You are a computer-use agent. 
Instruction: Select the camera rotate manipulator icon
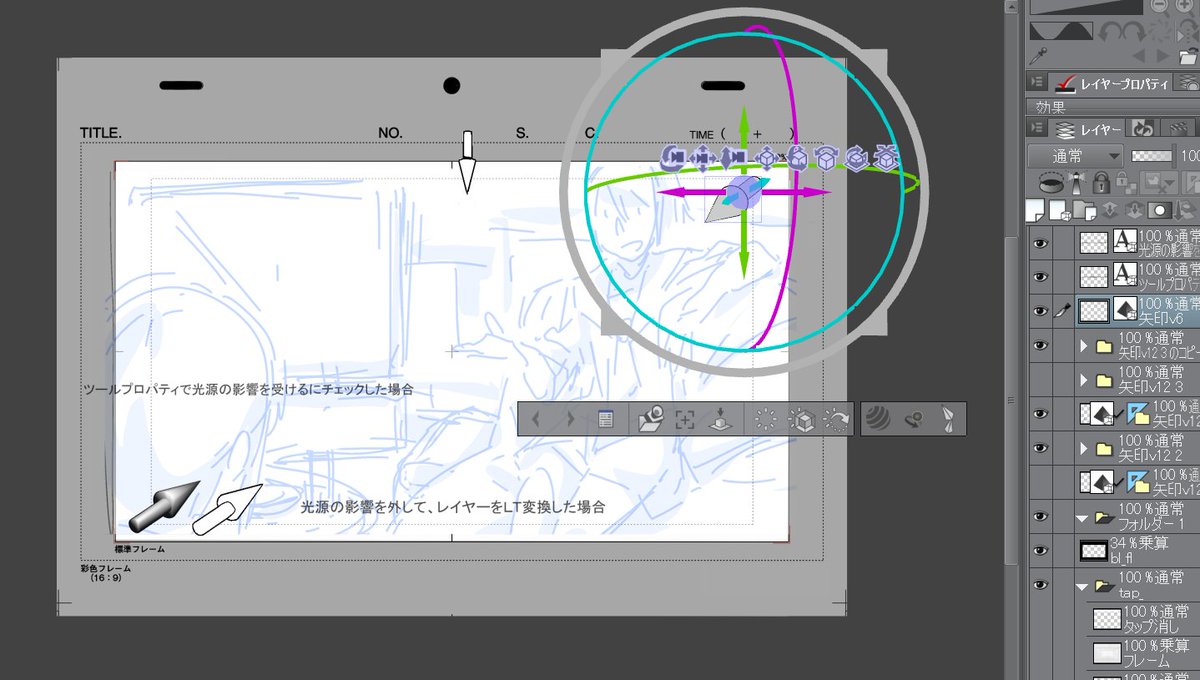(x=673, y=157)
